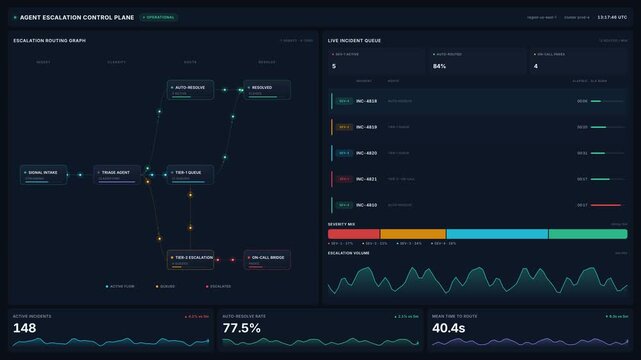Click the severity badge on INC-4818
The image size is (641, 360).
[344, 101]
